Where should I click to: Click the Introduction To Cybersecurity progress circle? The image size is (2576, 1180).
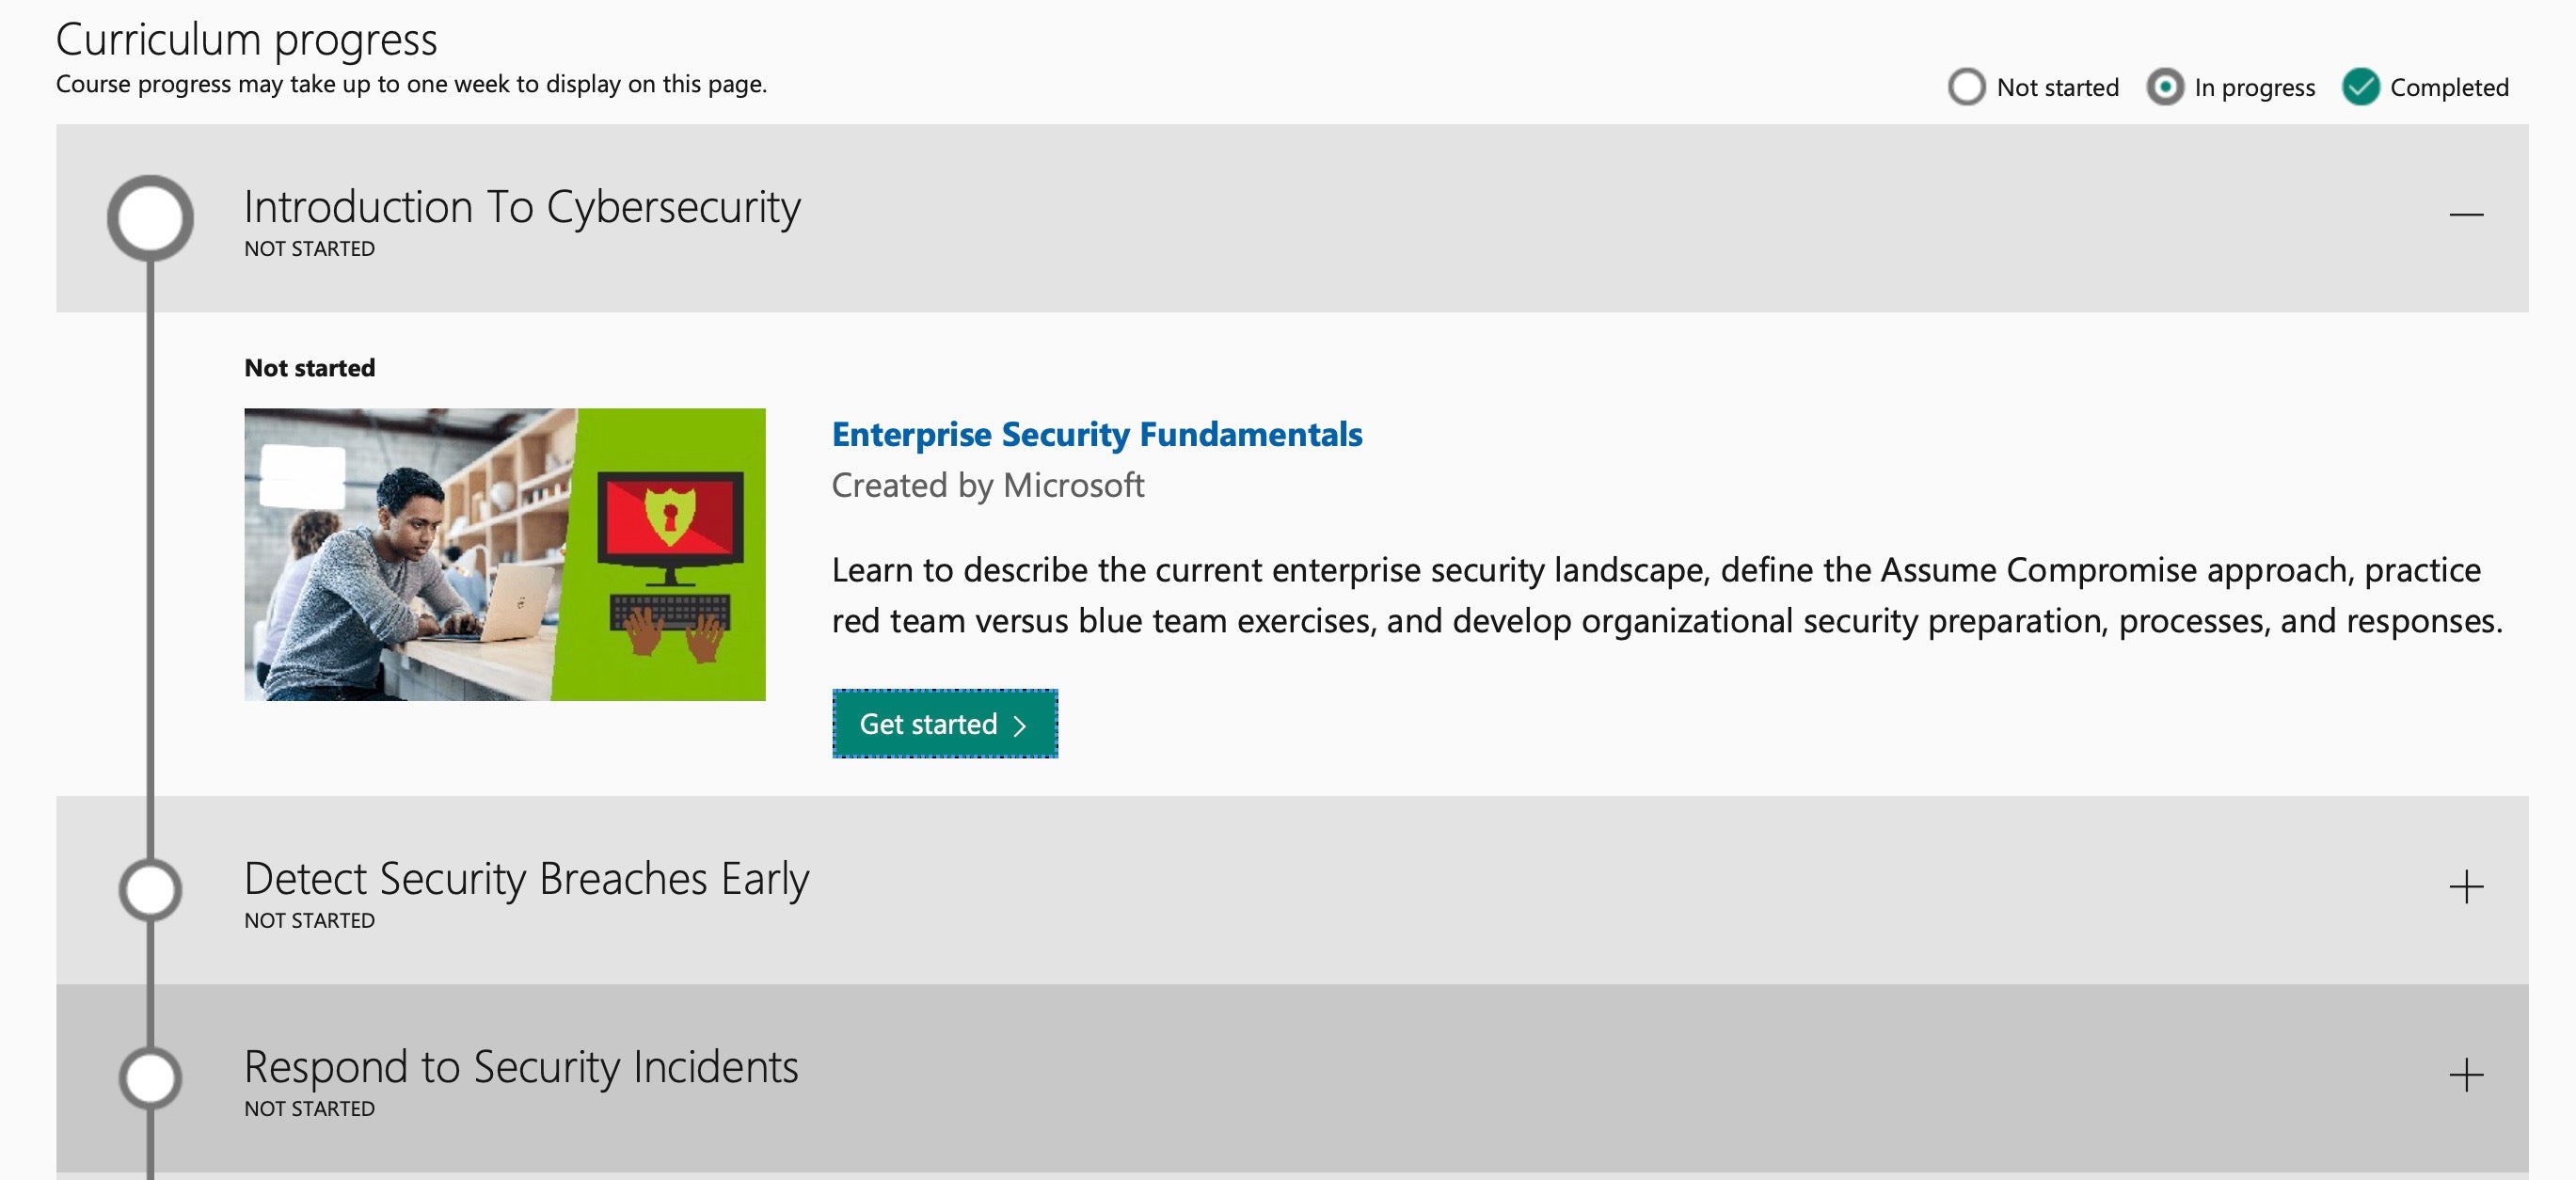pos(150,217)
